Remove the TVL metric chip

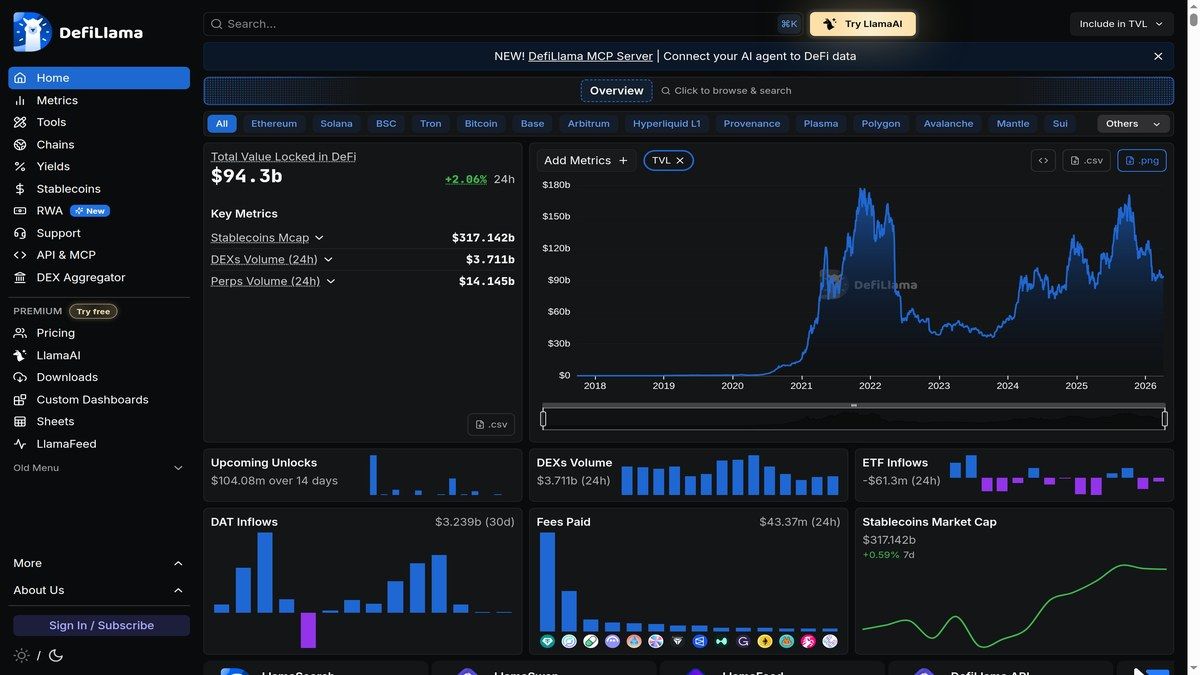point(679,159)
